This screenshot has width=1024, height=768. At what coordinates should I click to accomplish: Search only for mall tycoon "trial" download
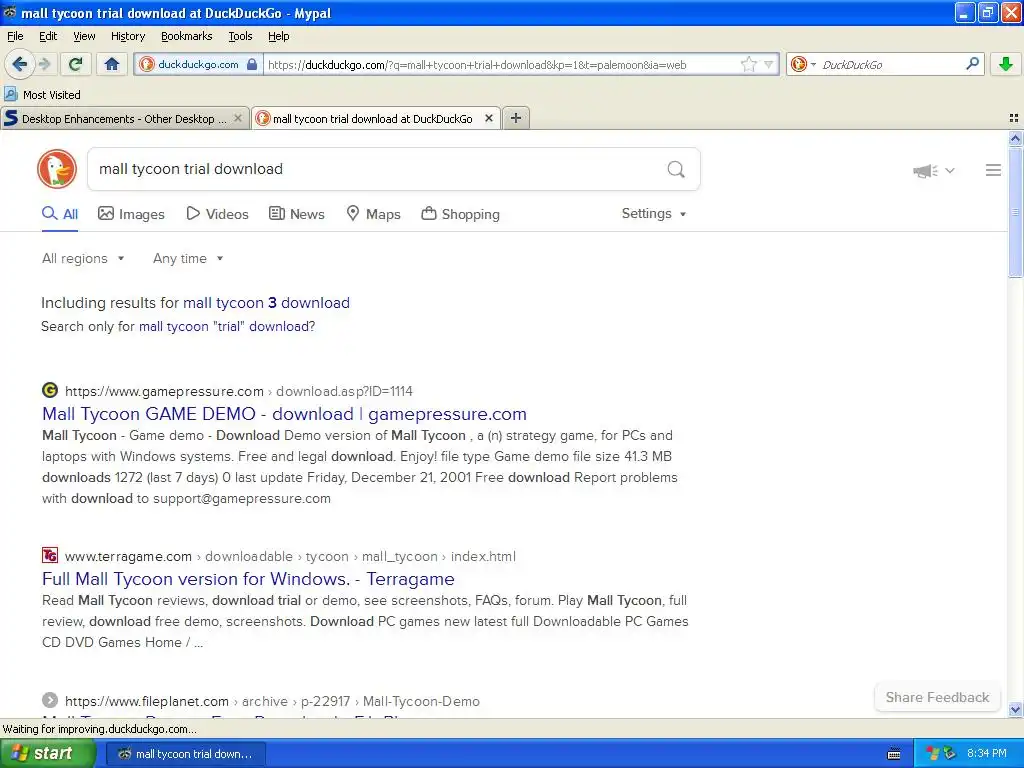click(225, 327)
